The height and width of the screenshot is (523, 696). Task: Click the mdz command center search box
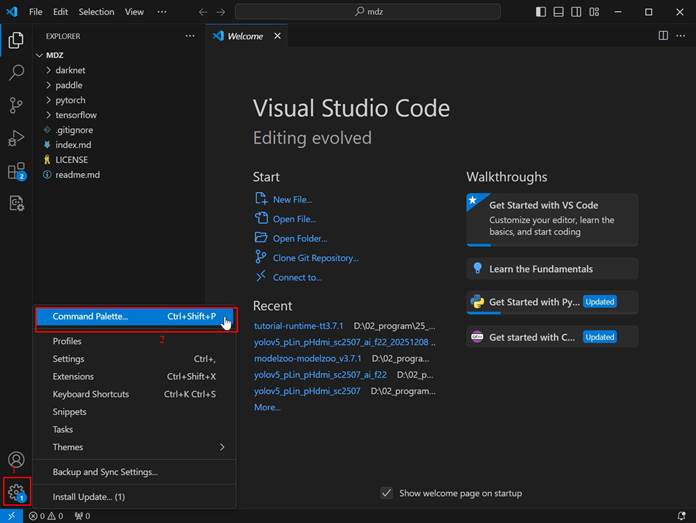pos(368,12)
